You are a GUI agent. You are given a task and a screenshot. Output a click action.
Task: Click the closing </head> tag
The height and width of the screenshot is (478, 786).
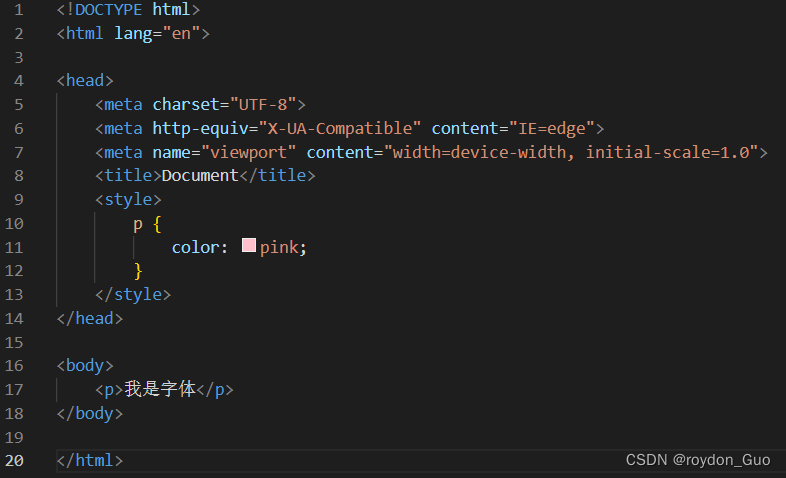[x=90, y=318]
